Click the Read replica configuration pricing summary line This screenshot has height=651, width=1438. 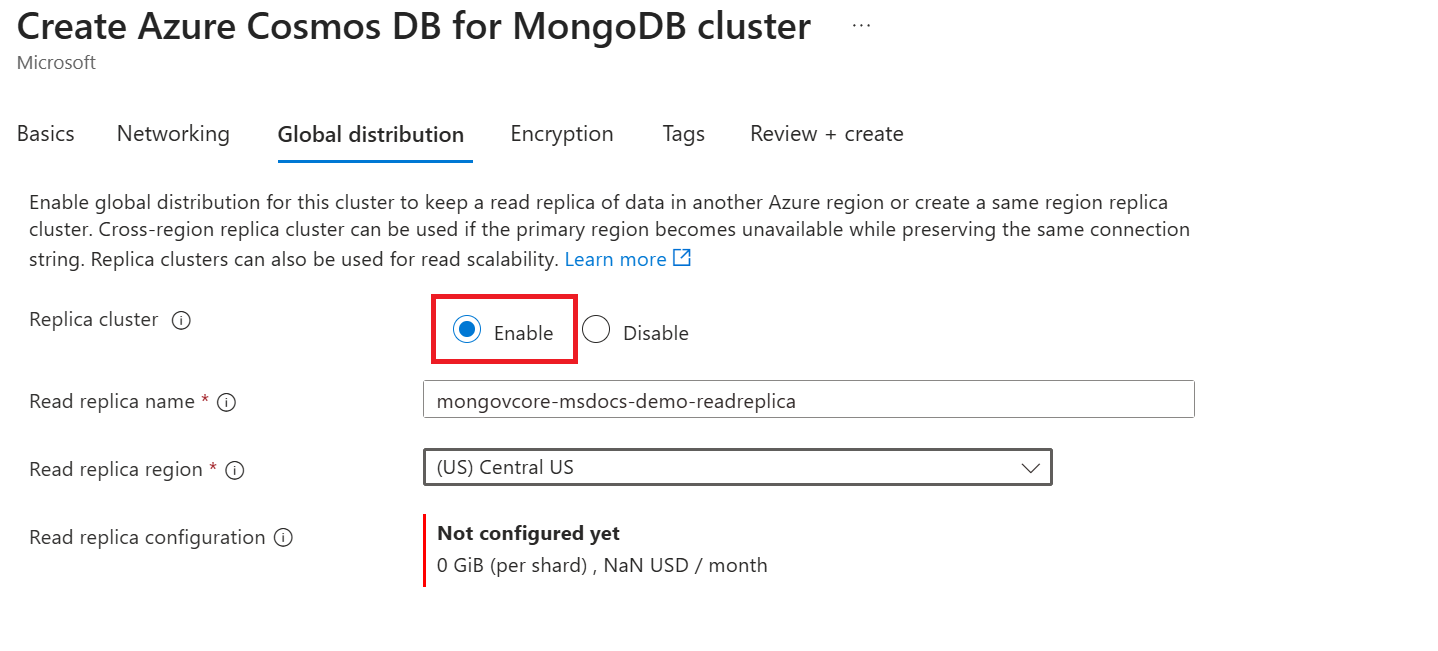pos(602,565)
